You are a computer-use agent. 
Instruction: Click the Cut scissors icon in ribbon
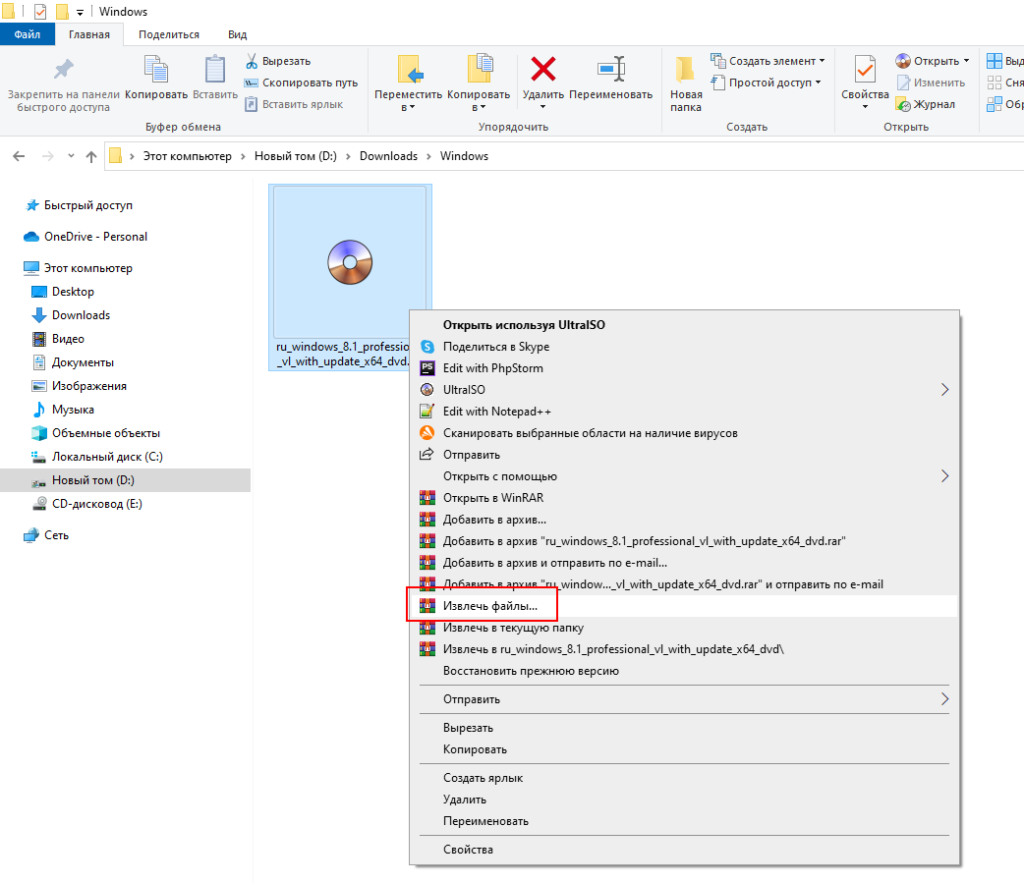tap(252, 61)
